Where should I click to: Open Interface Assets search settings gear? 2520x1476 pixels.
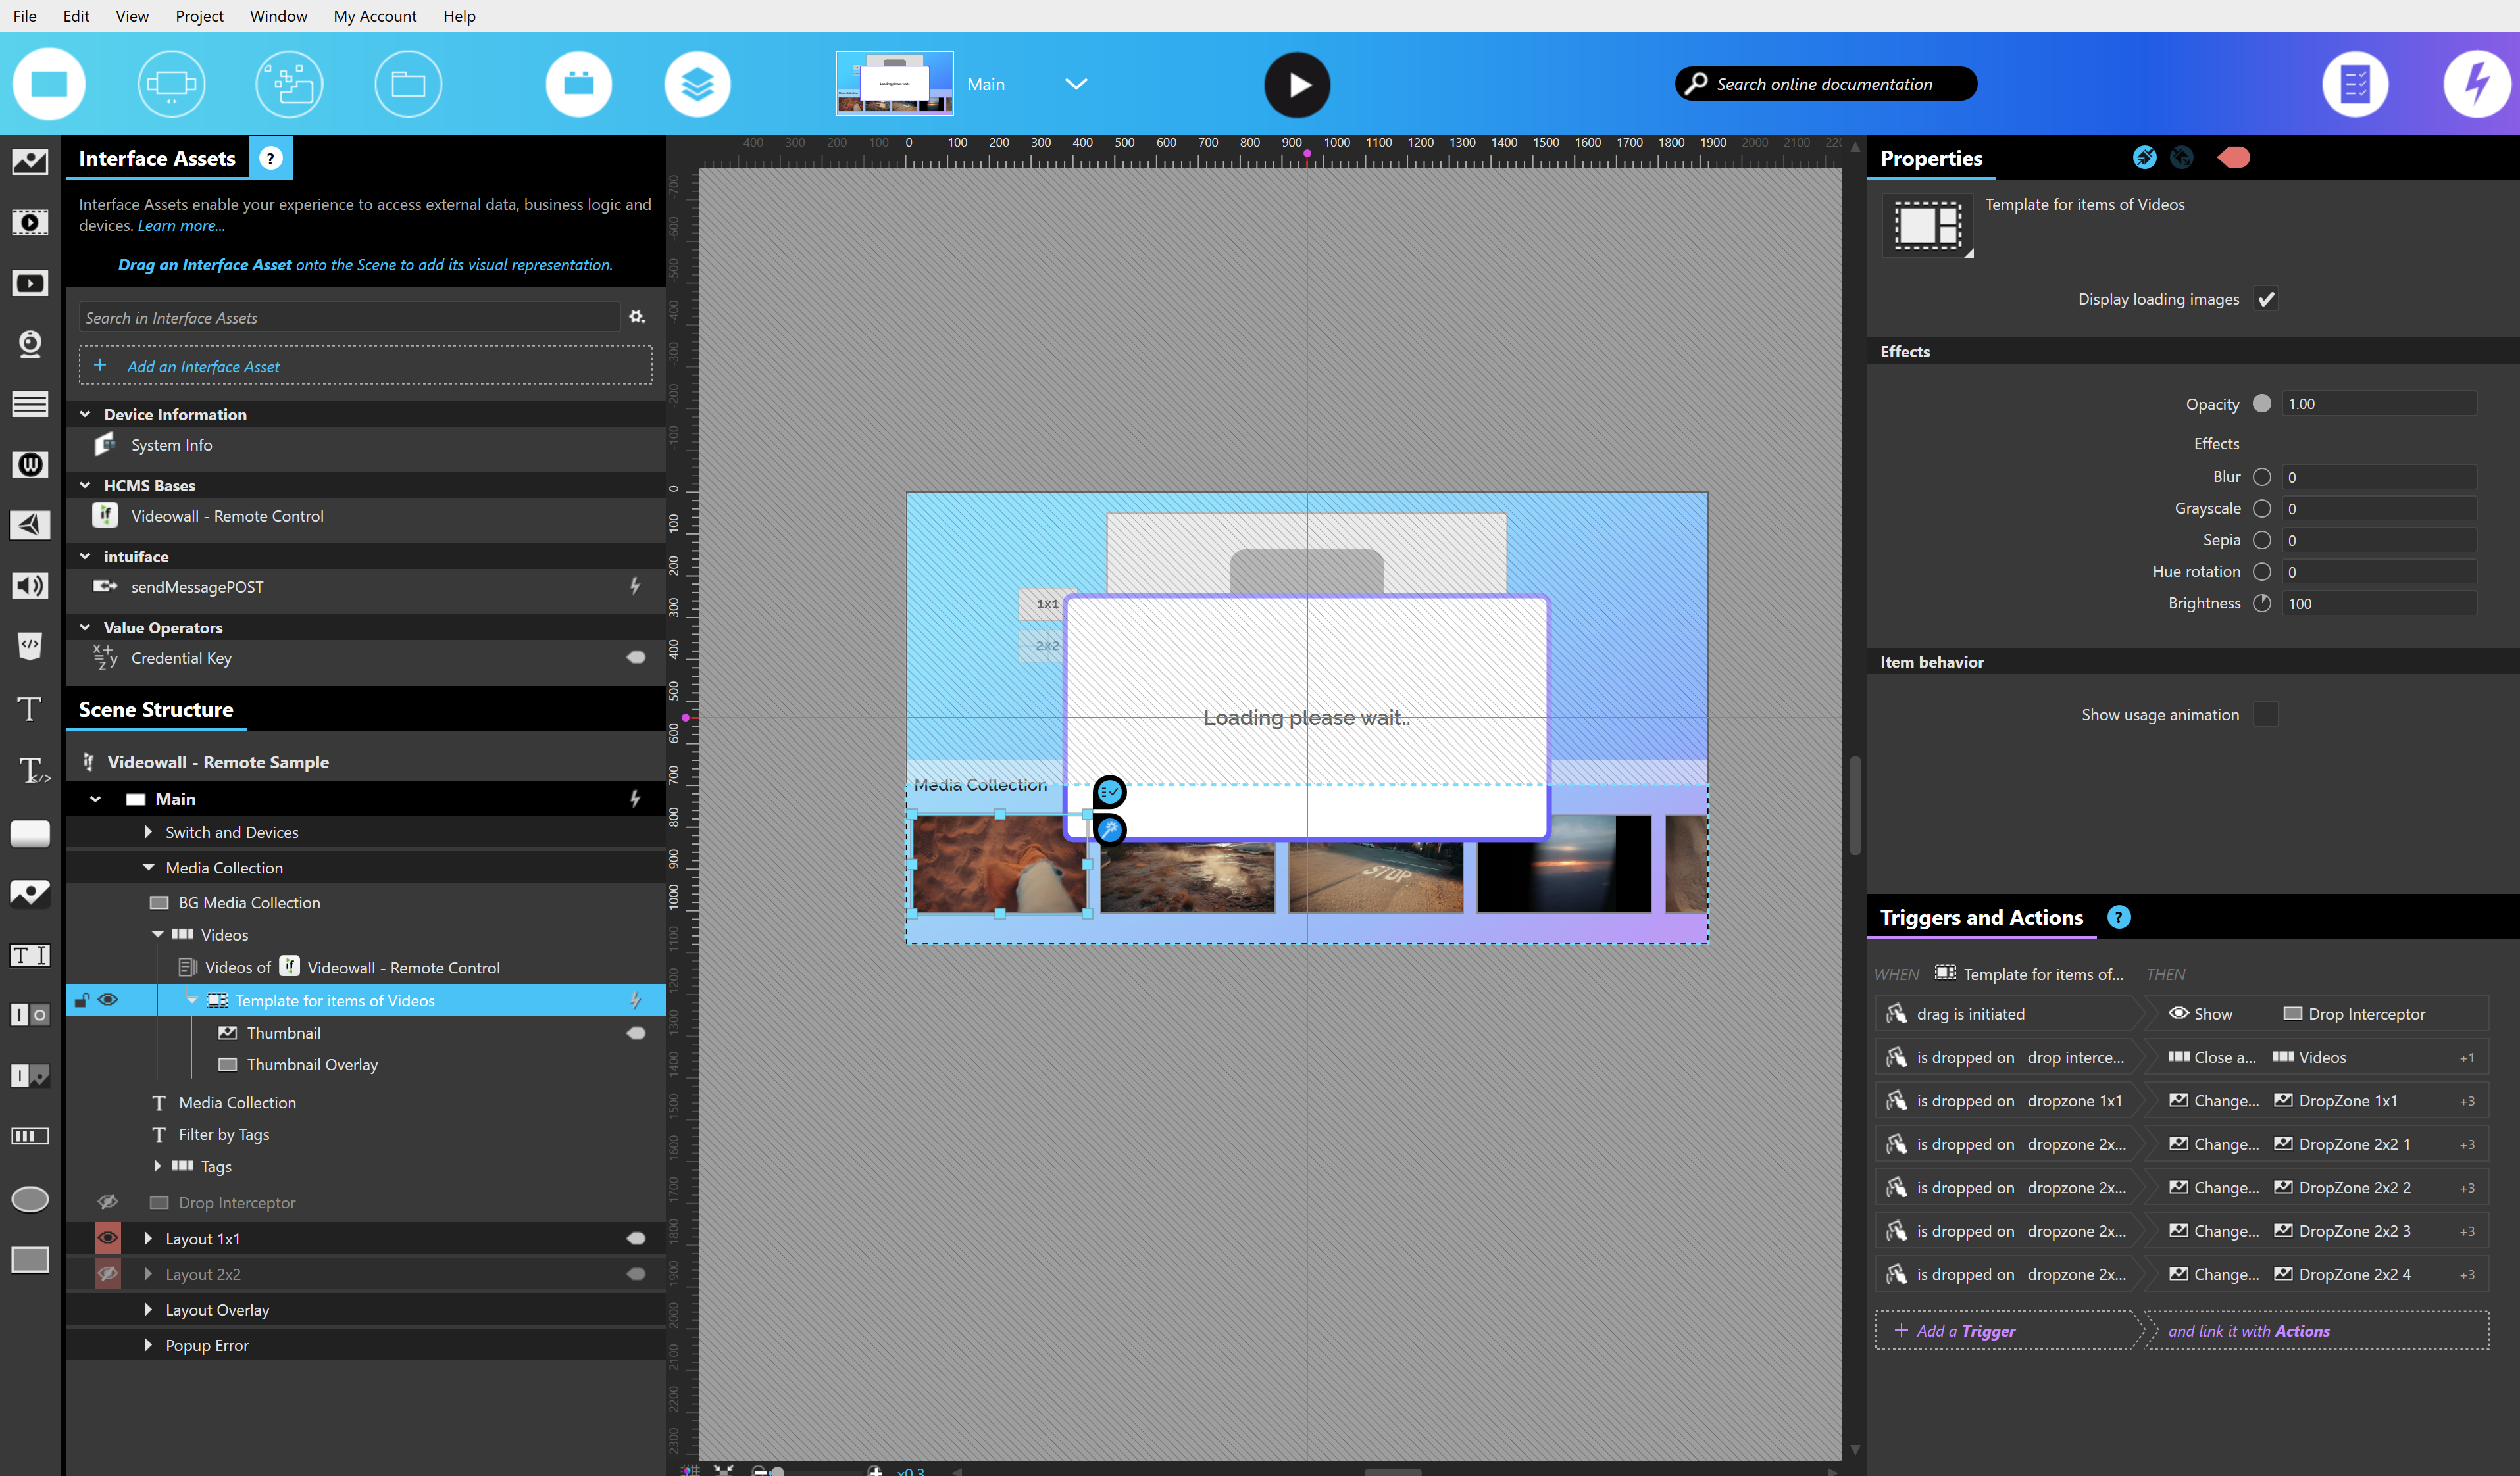(x=637, y=317)
